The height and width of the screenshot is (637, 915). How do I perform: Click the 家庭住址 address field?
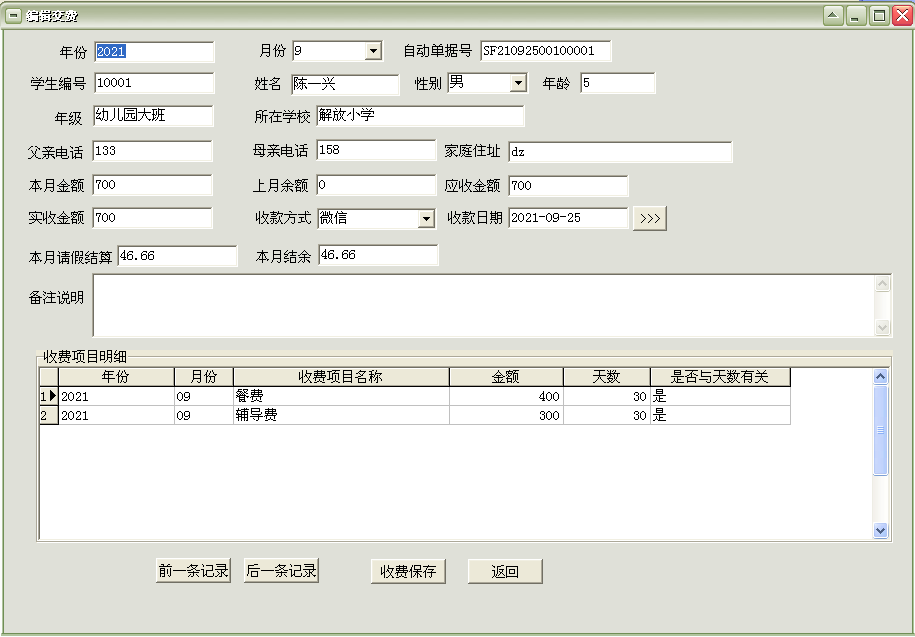[x=619, y=152]
